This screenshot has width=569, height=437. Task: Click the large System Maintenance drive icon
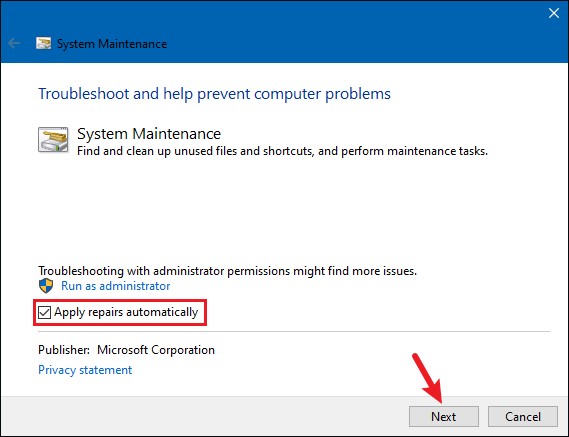(x=53, y=139)
